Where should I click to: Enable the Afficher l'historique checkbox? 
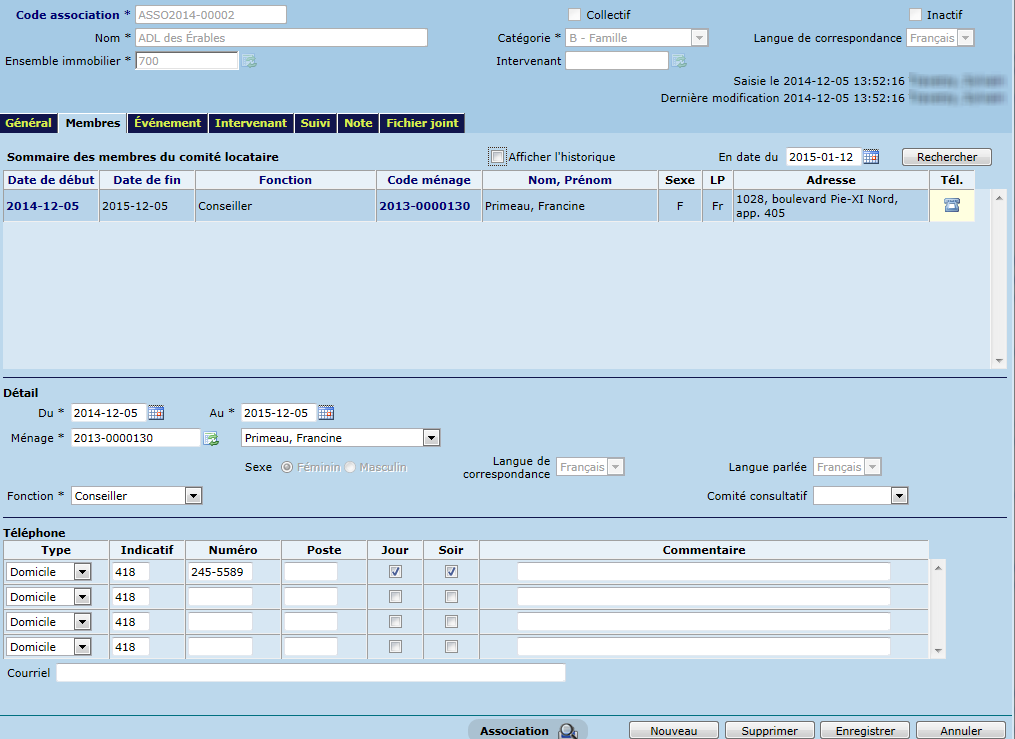497,156
